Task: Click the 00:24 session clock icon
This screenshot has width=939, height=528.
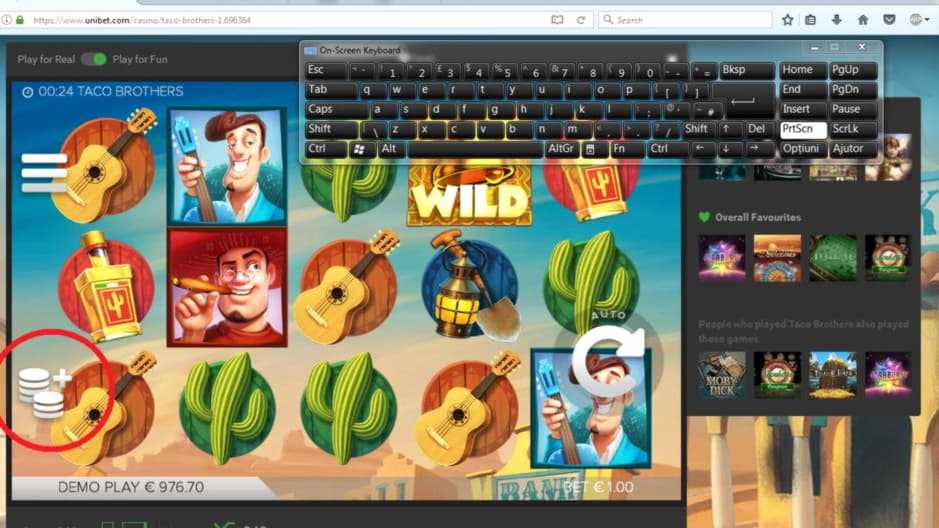Action: [x=28, y=92]
